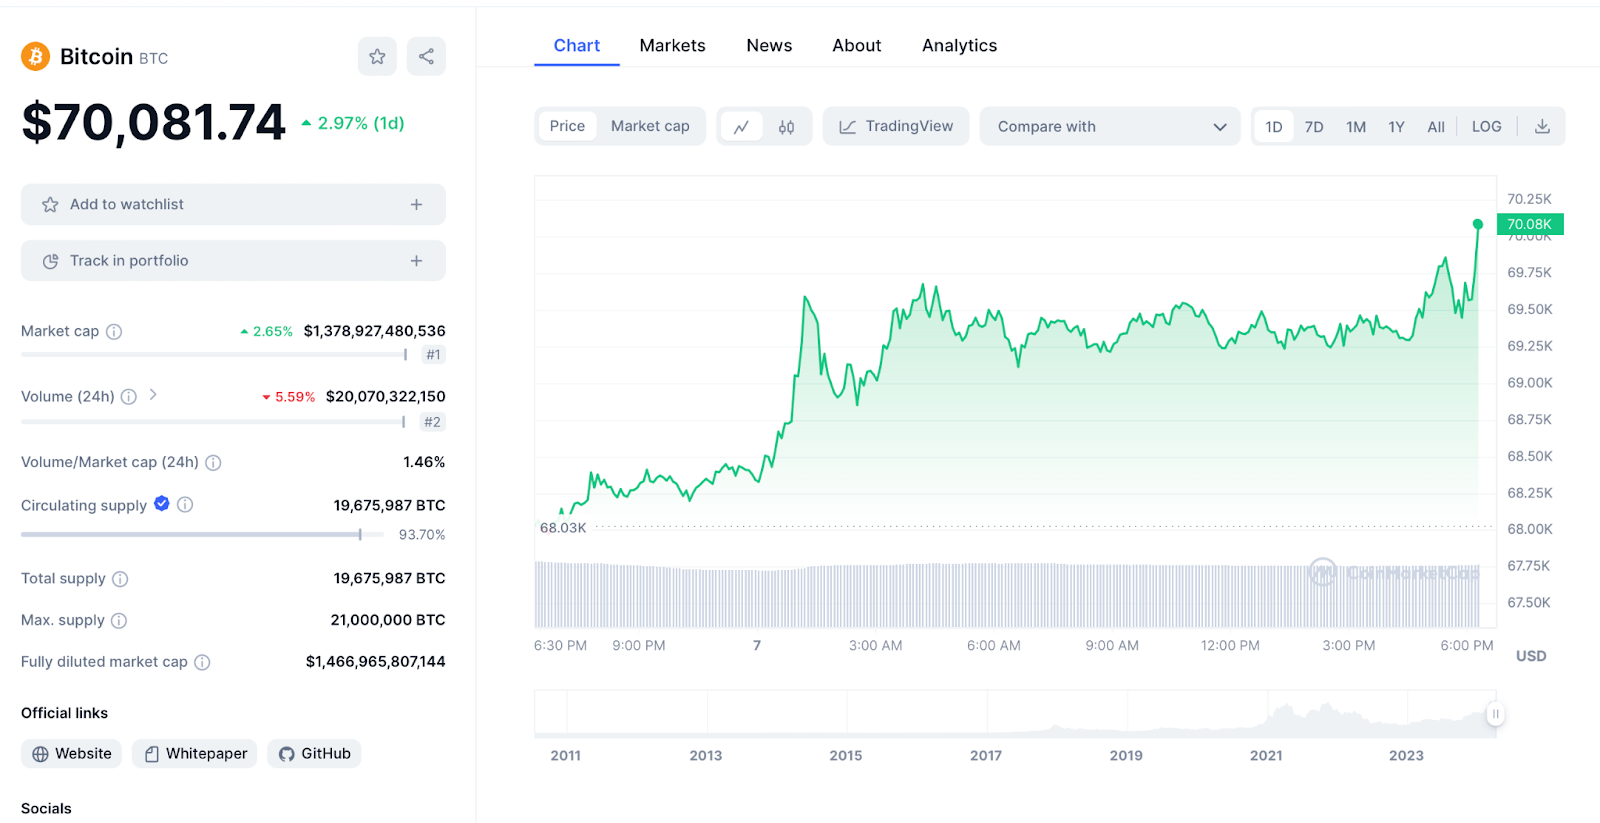Click market cap value $1,378,927,480,536
1600x823 pixels.
click(375, 331)
